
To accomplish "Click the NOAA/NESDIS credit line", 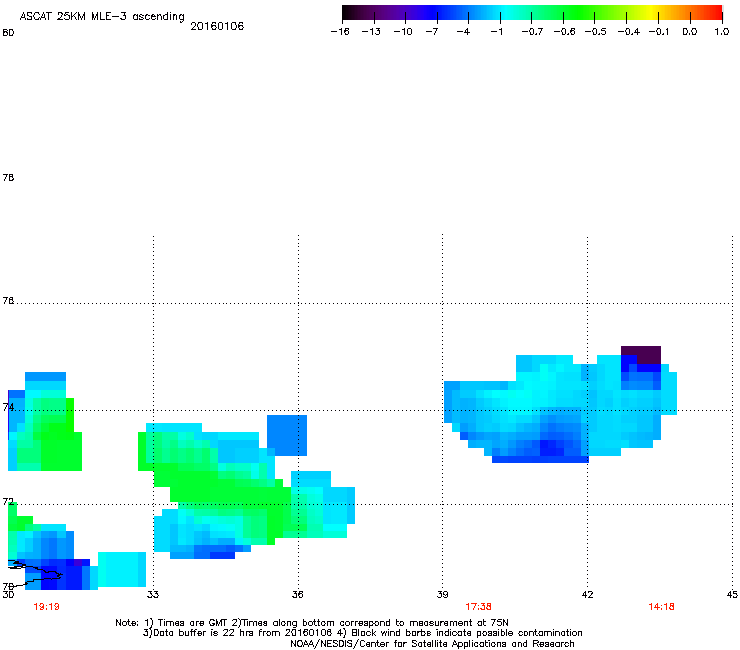I will click(x=432, y=644).
